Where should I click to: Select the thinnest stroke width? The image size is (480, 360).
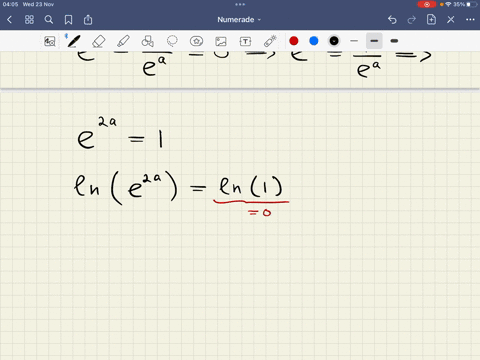tap(354, 41)
